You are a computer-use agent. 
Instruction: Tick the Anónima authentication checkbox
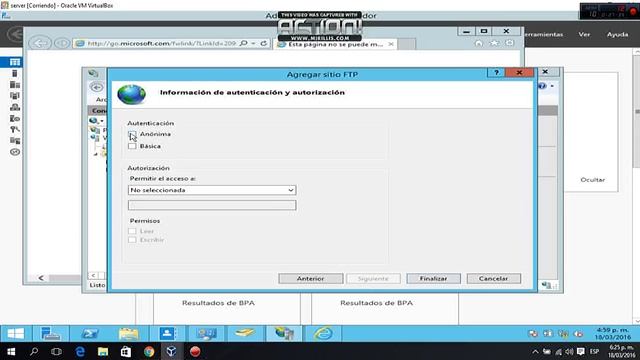pos(132,134)
